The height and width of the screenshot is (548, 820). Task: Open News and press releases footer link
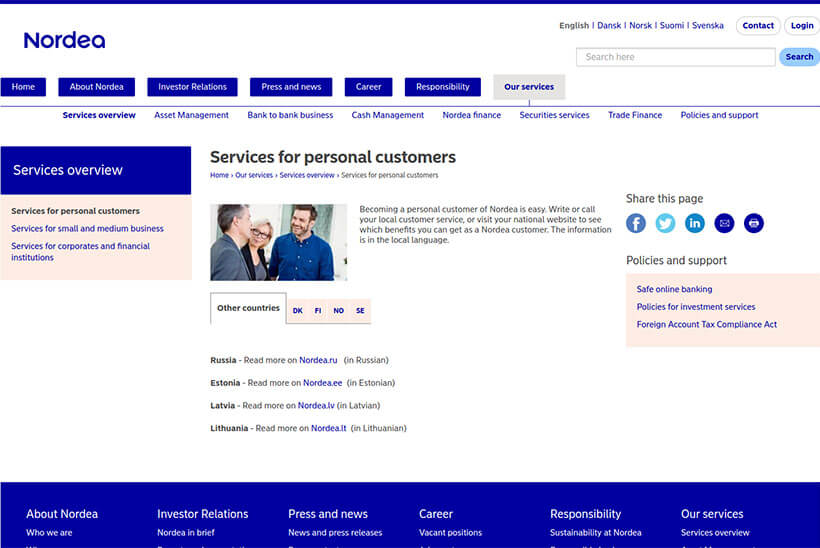[335, 533]
